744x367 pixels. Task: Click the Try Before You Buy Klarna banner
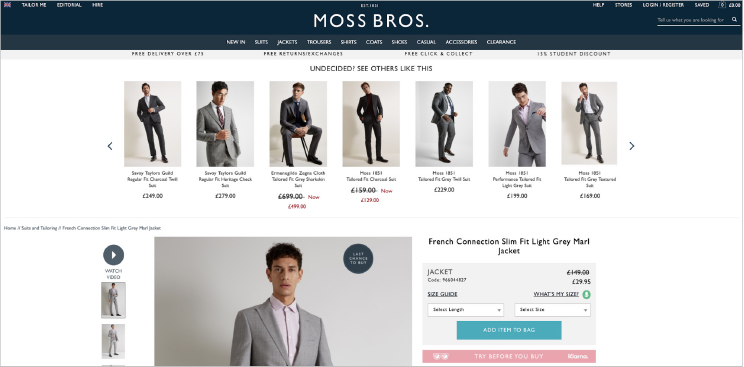pos(509,356)
